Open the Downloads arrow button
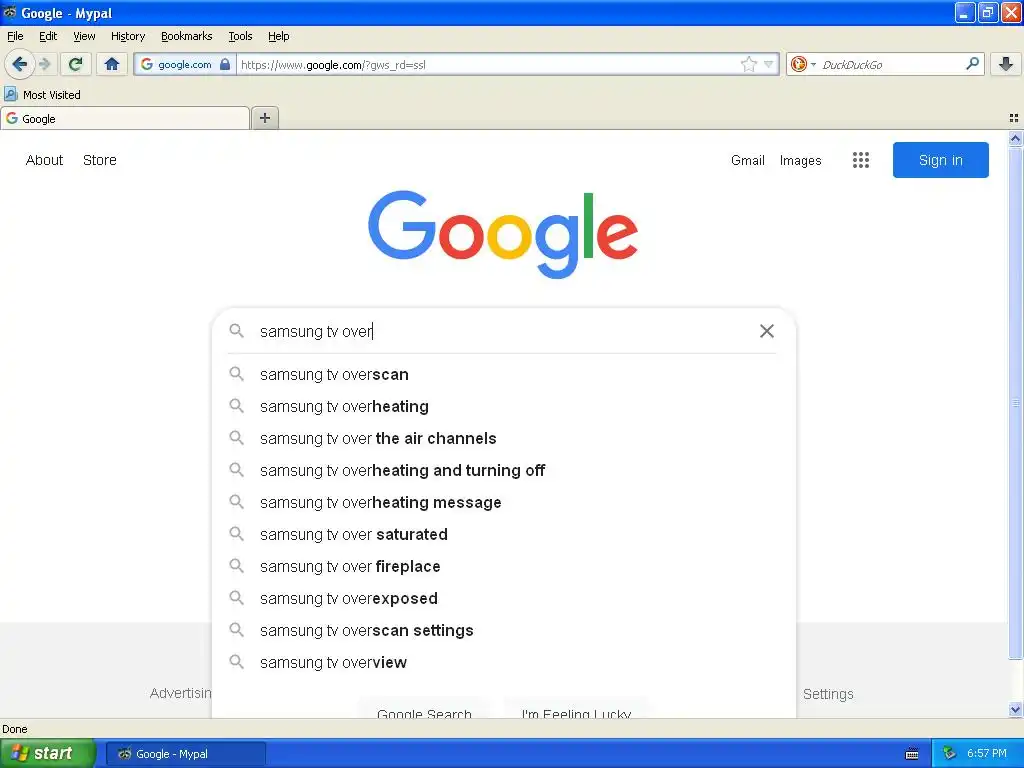The width and height of the screenshot is (1024, 768). coord(1006,64)
